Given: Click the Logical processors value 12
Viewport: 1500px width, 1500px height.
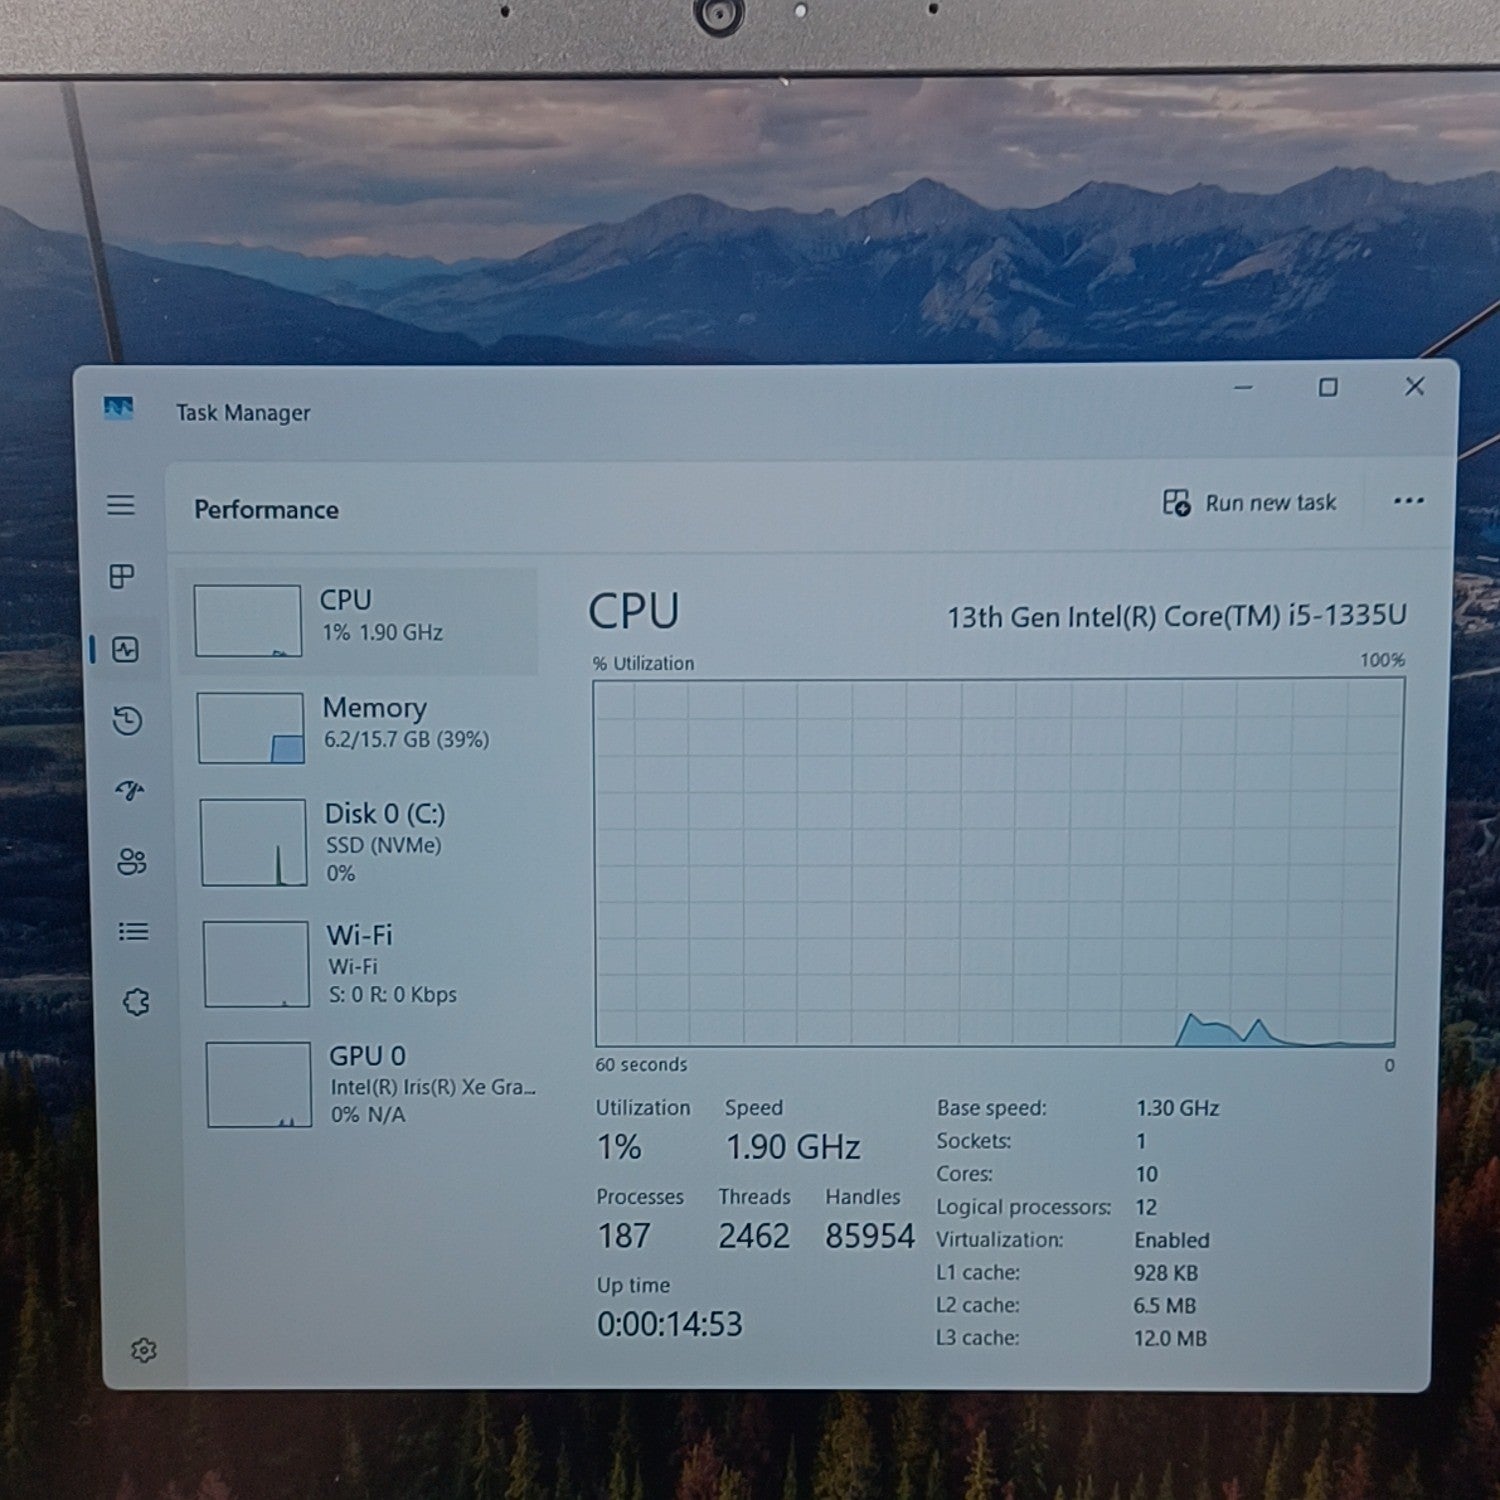Looking at the screenshot, I should pyautogui.click(x=1146, y=1207).
